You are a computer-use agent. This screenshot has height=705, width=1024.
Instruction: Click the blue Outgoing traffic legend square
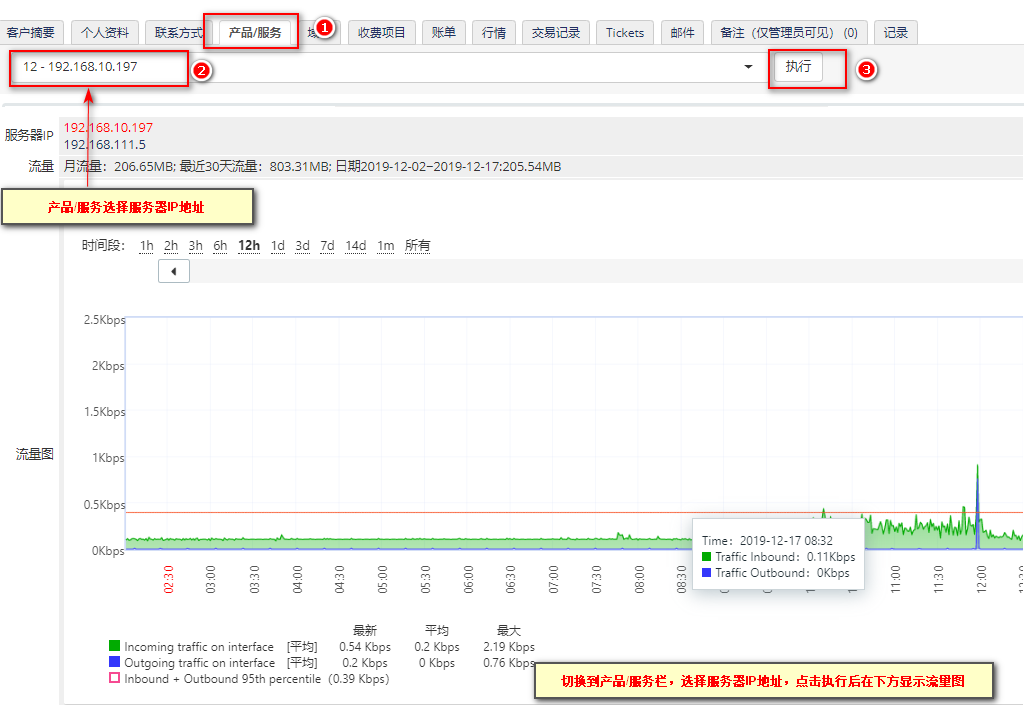click(x=114, y=662)
